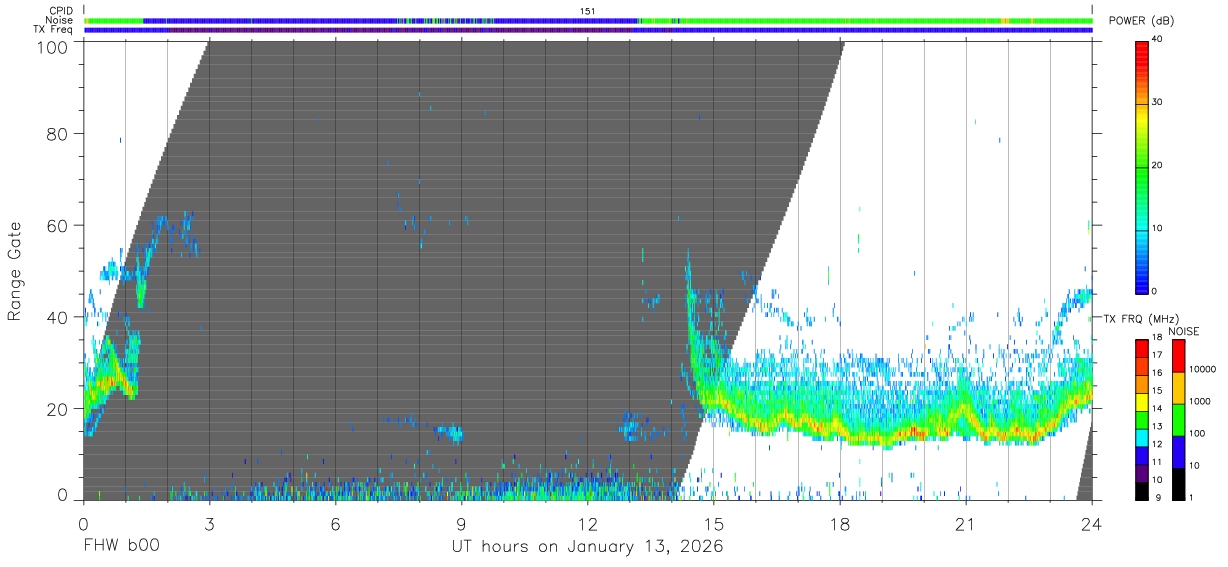Image resolution: width=1228 pixels, height=567 pixels.
Task: Click the 15 tick on the UT hours axis
Action: [714, 523]
